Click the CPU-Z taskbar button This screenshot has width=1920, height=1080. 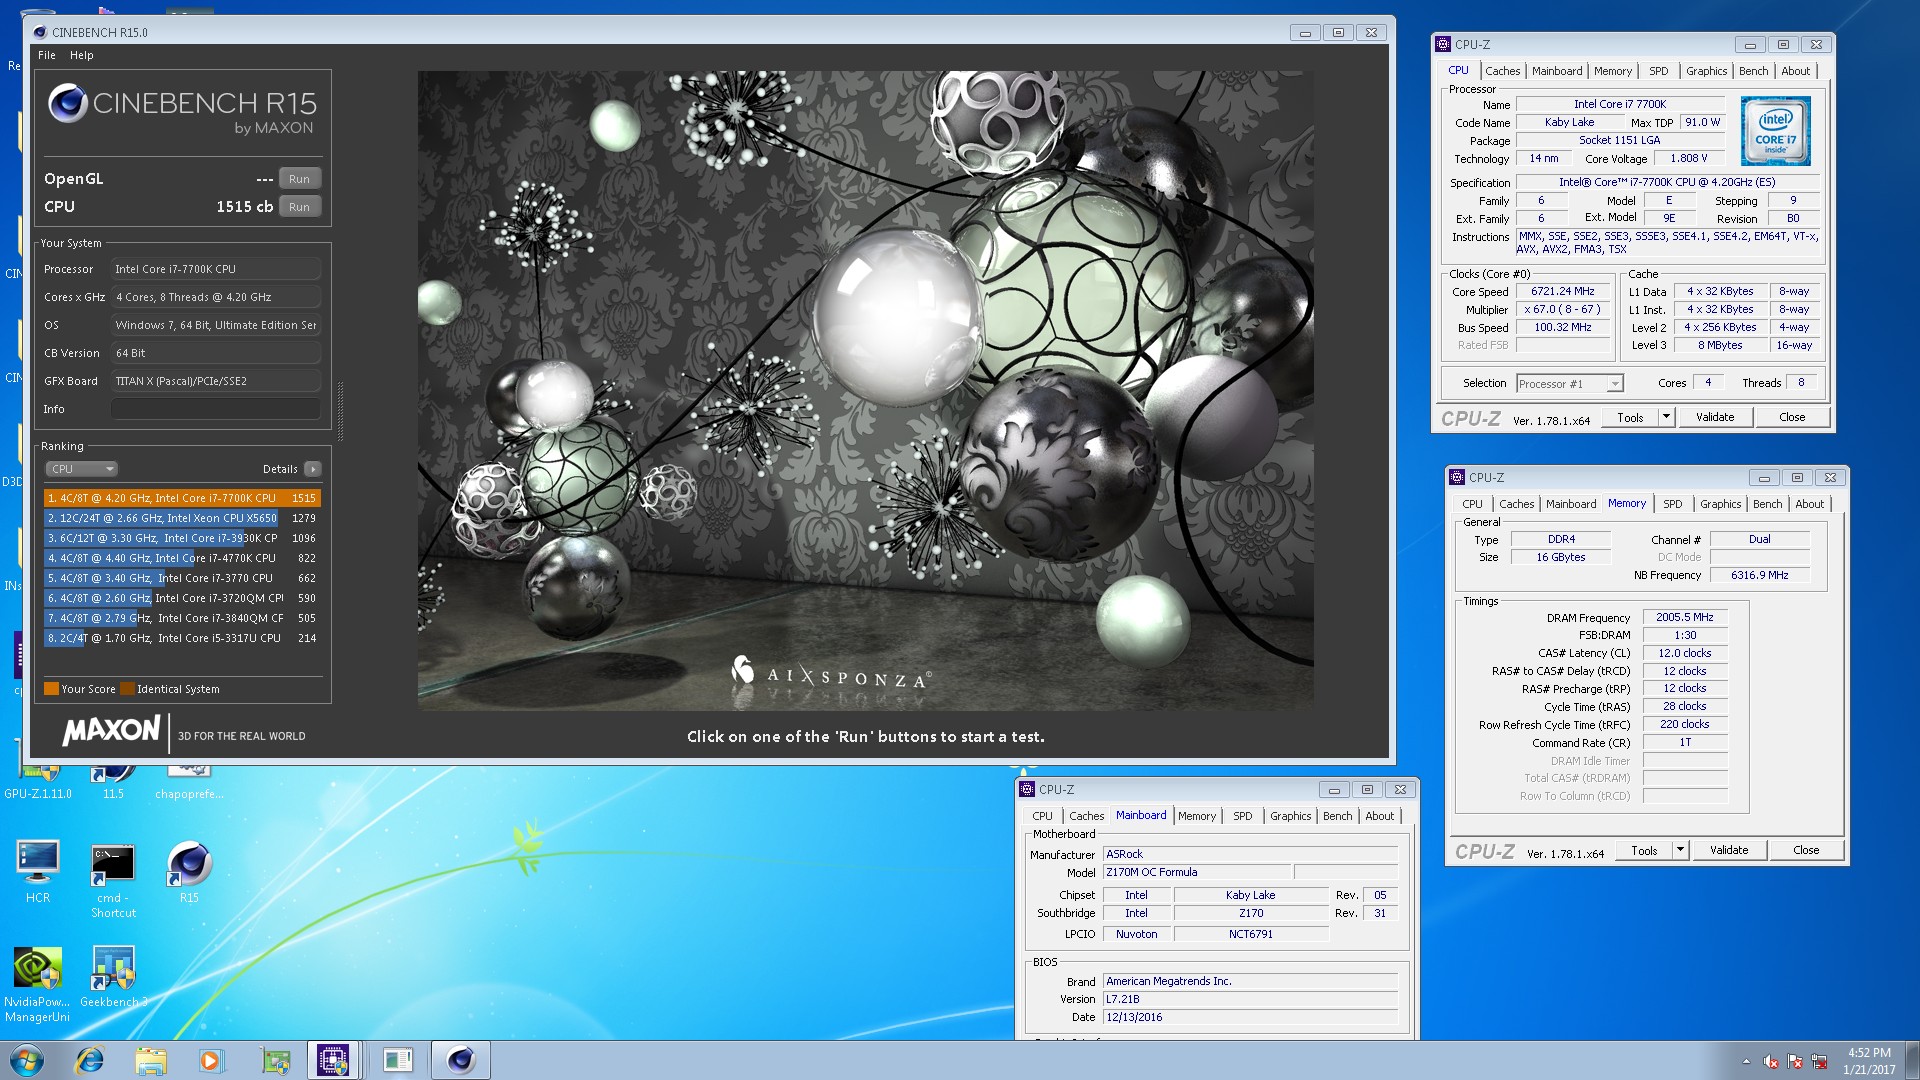[333, 1060]
